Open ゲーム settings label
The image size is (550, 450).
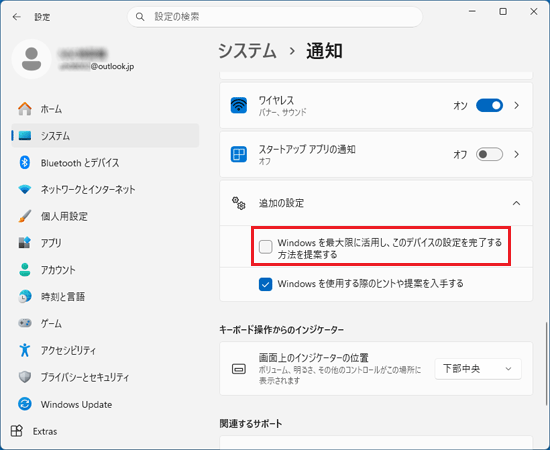point(52,323)
